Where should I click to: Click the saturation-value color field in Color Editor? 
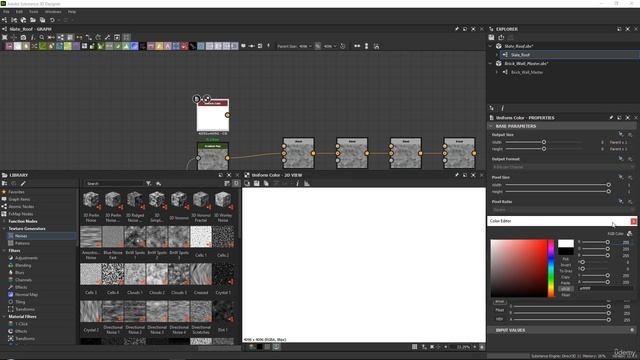point(519,268)
